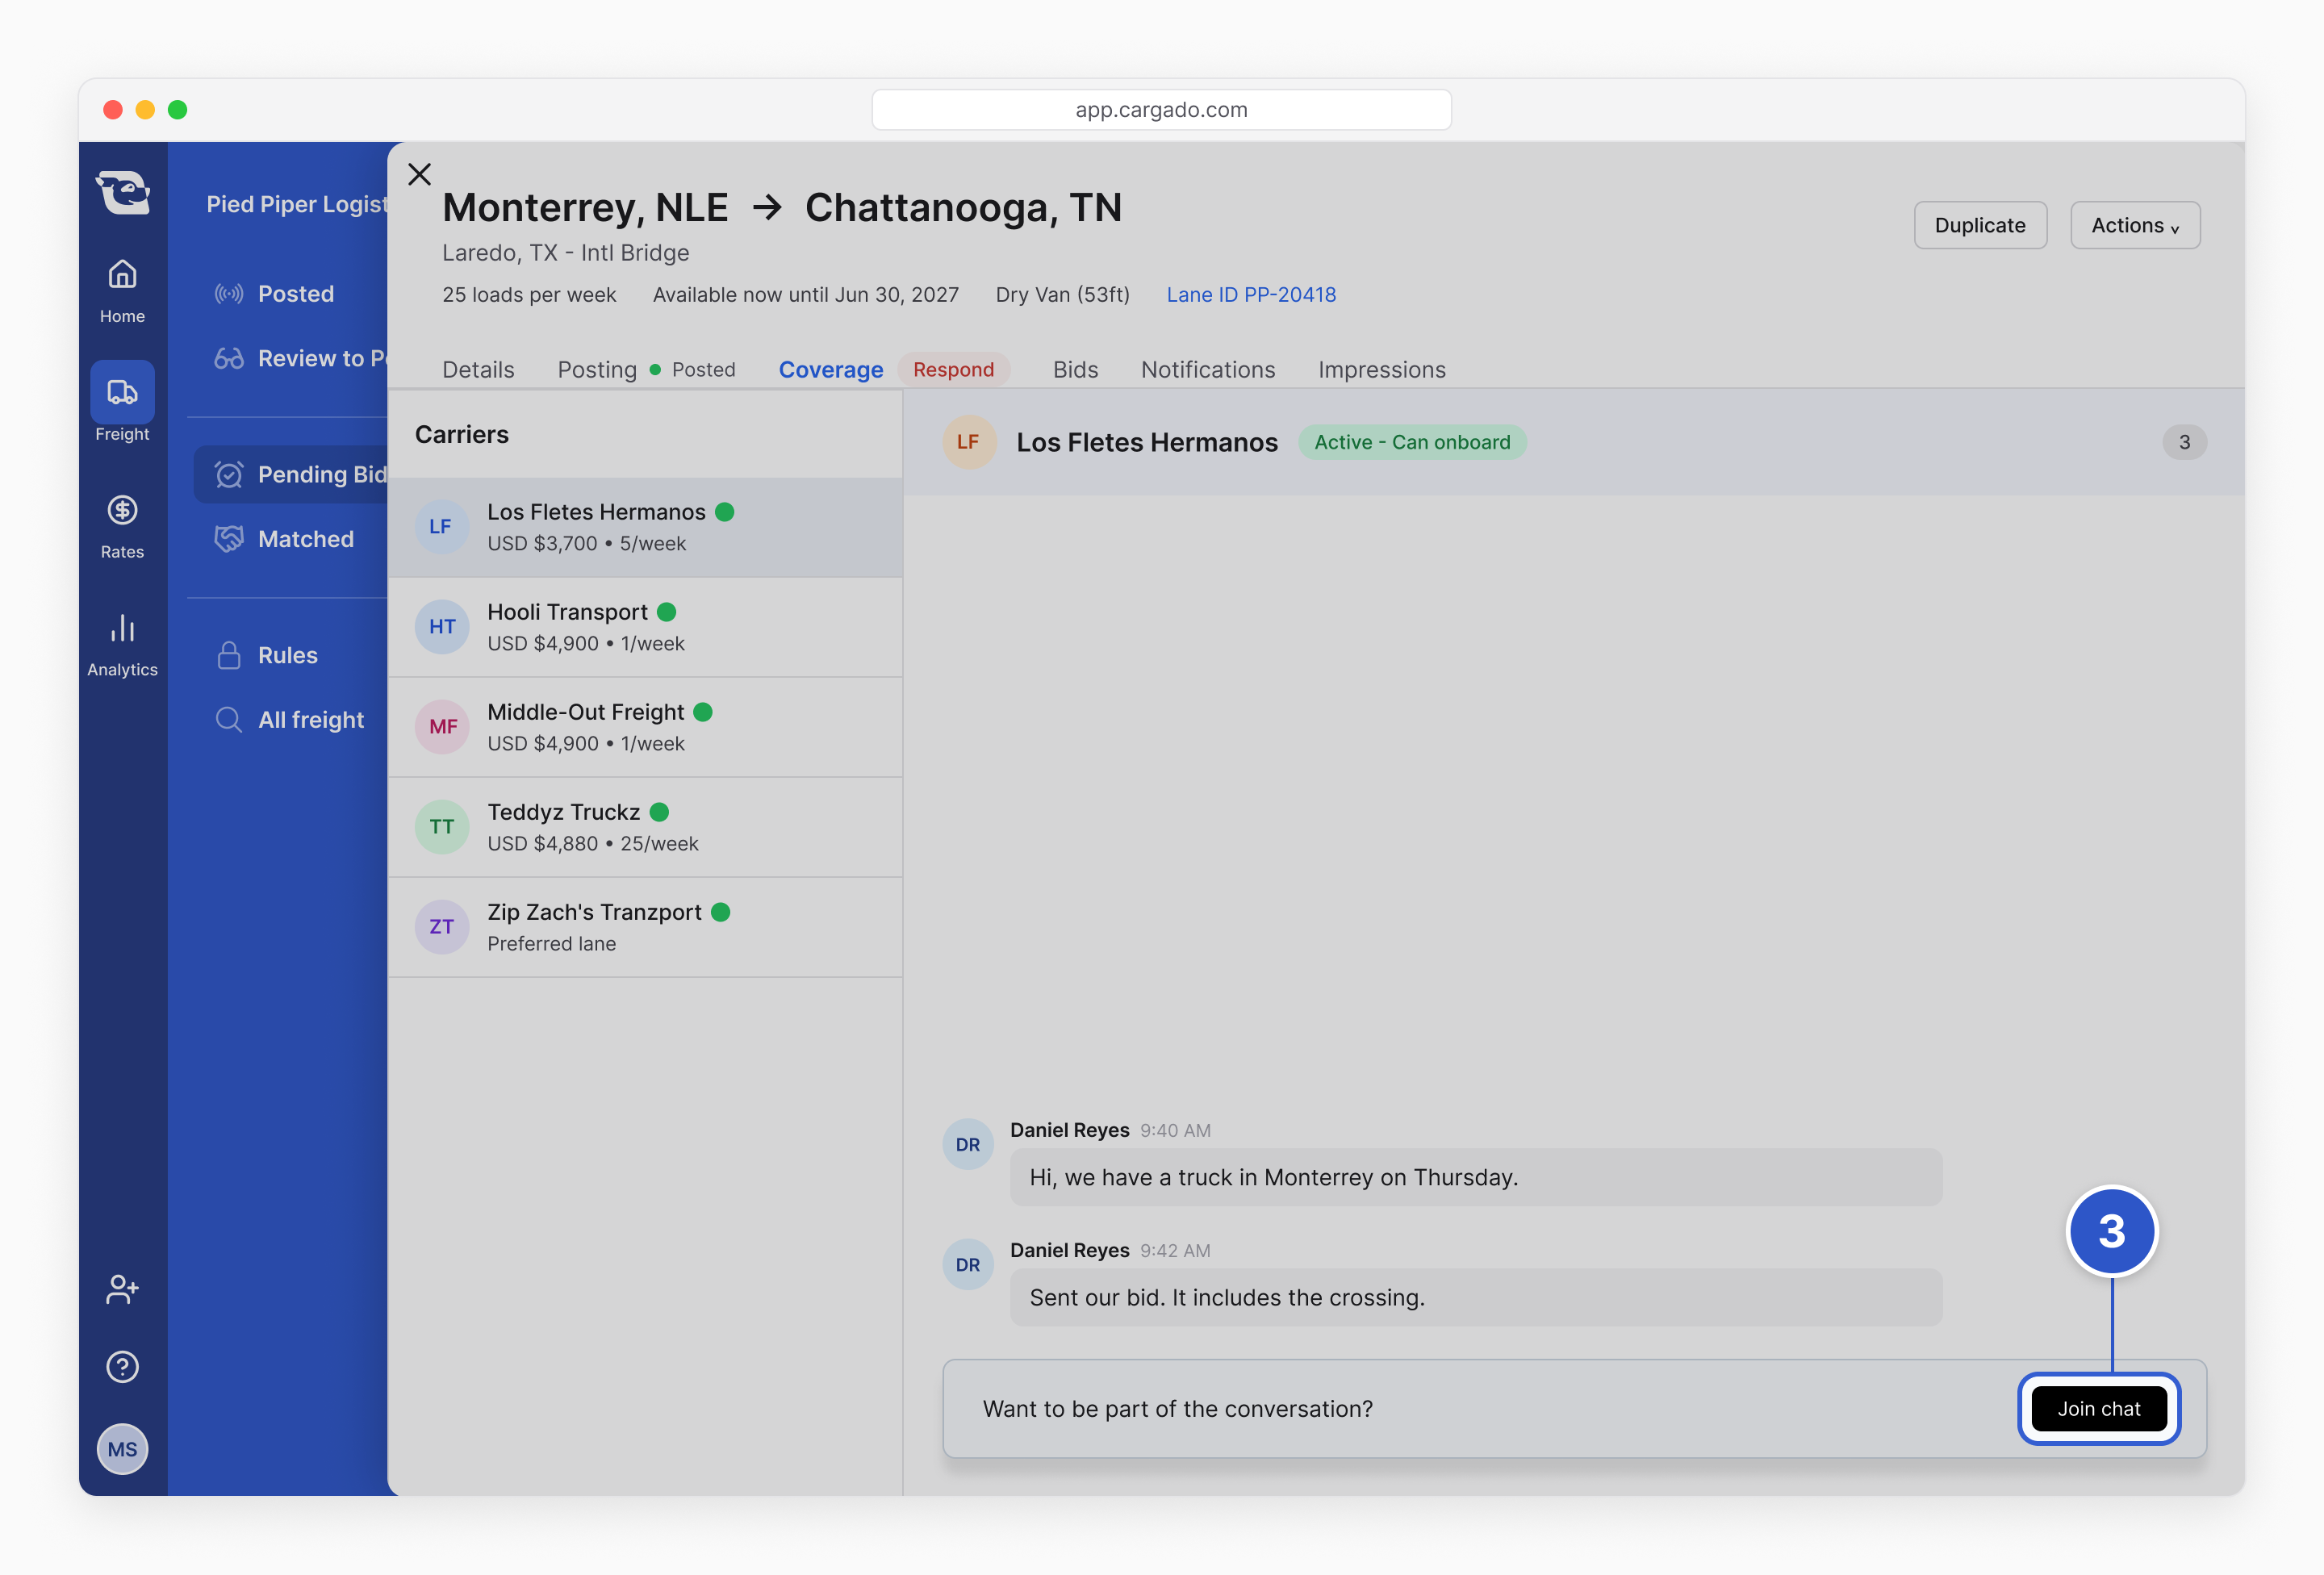
Task: Open Posted freight list
Action: 276,294
